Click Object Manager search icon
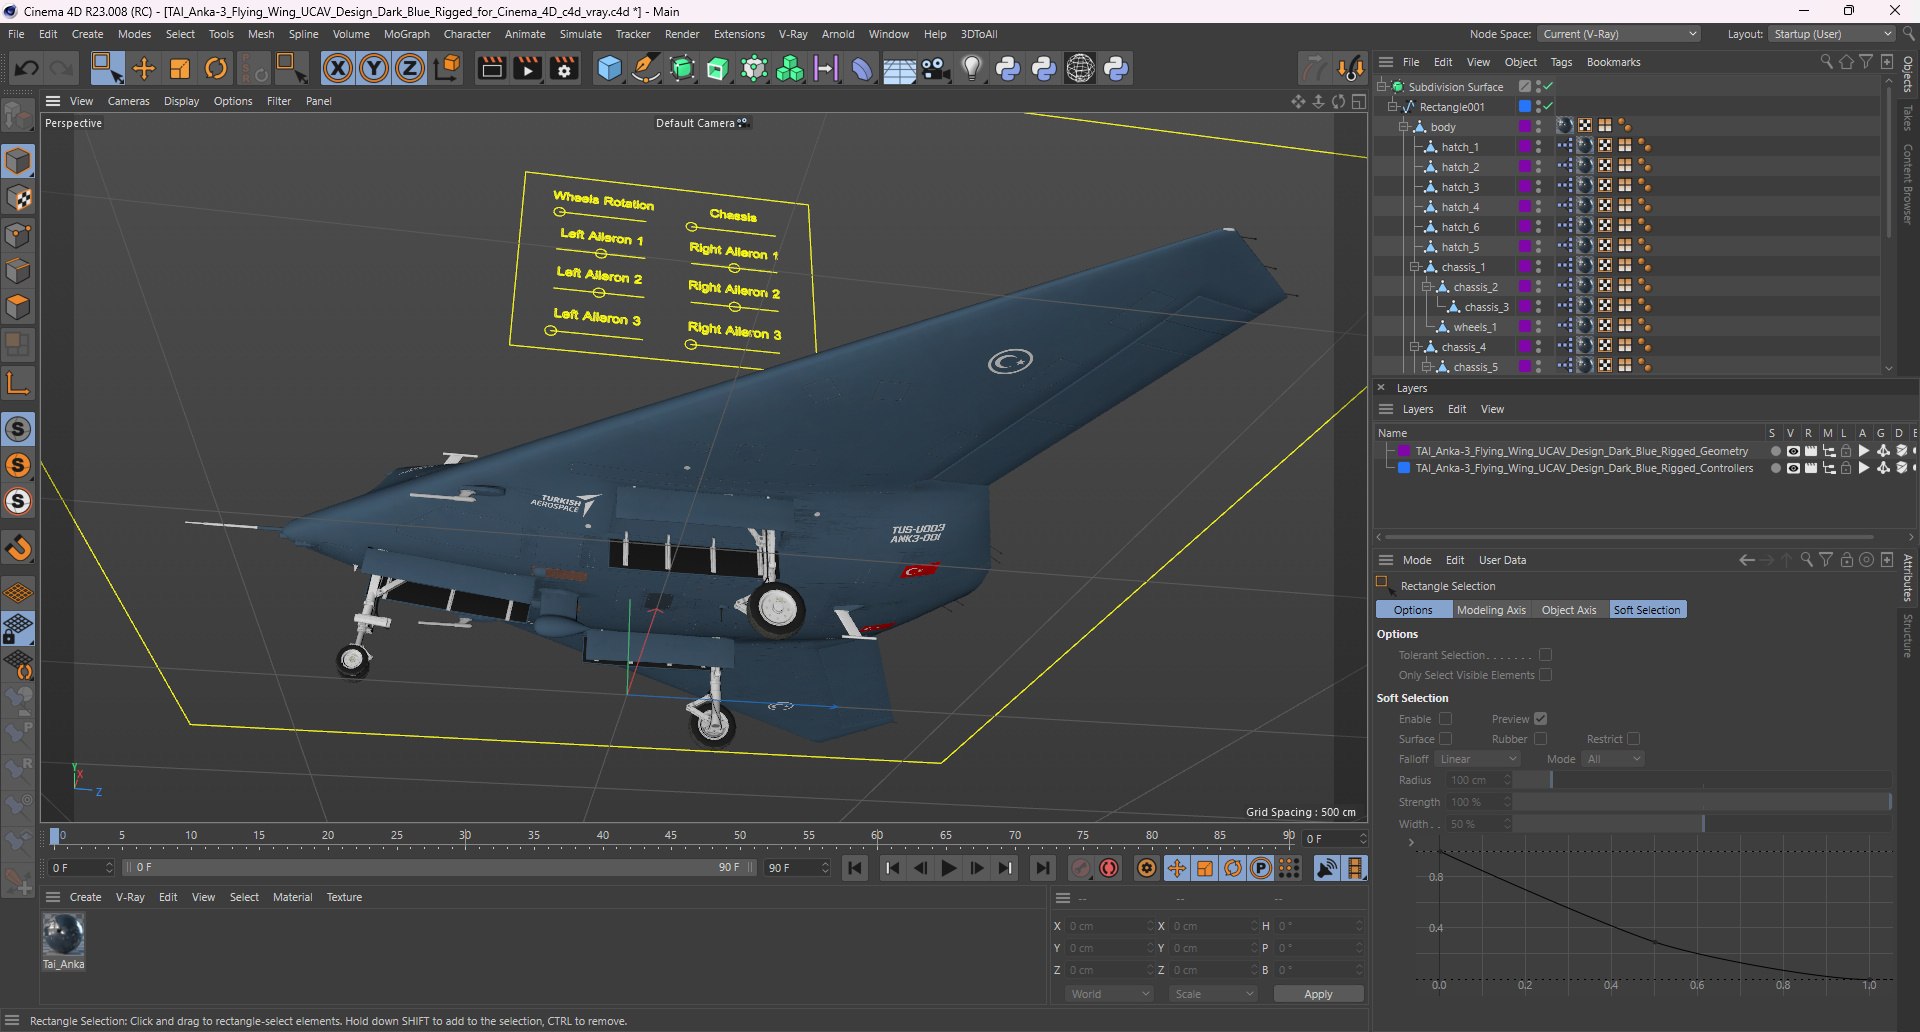The image size is (1920, 1032). pos(1826,62)
